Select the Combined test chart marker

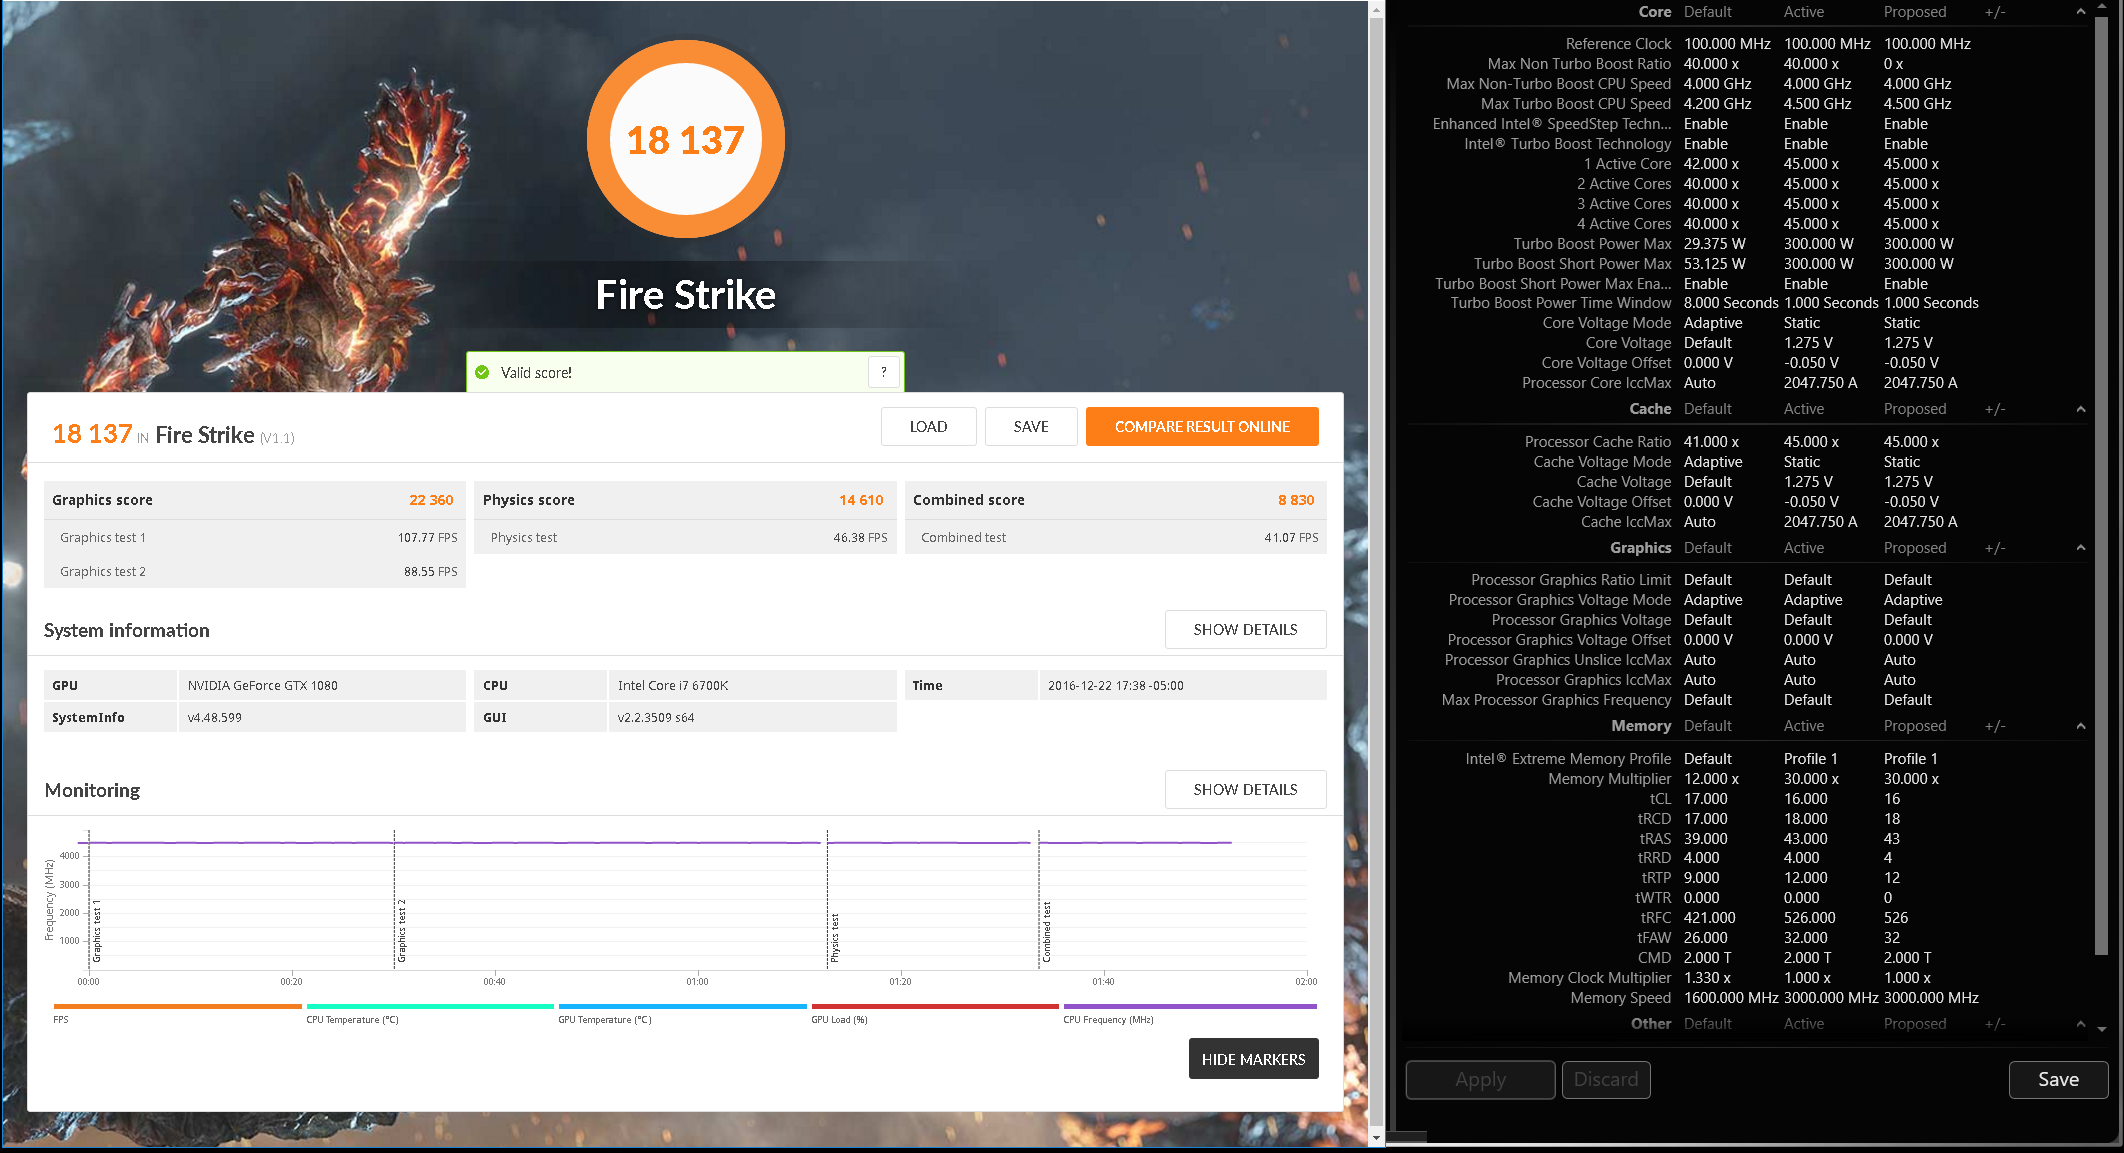(1047, 931)
